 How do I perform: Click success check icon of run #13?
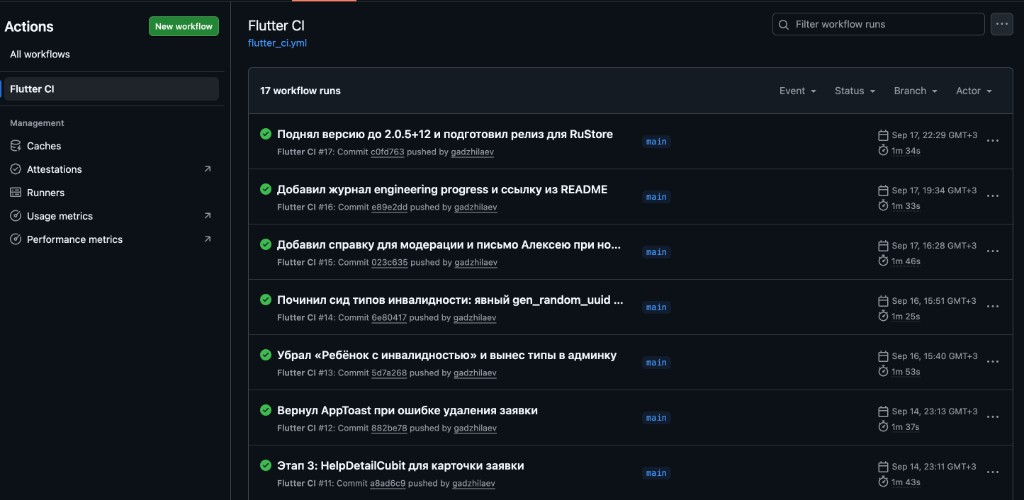coord(266,355)
